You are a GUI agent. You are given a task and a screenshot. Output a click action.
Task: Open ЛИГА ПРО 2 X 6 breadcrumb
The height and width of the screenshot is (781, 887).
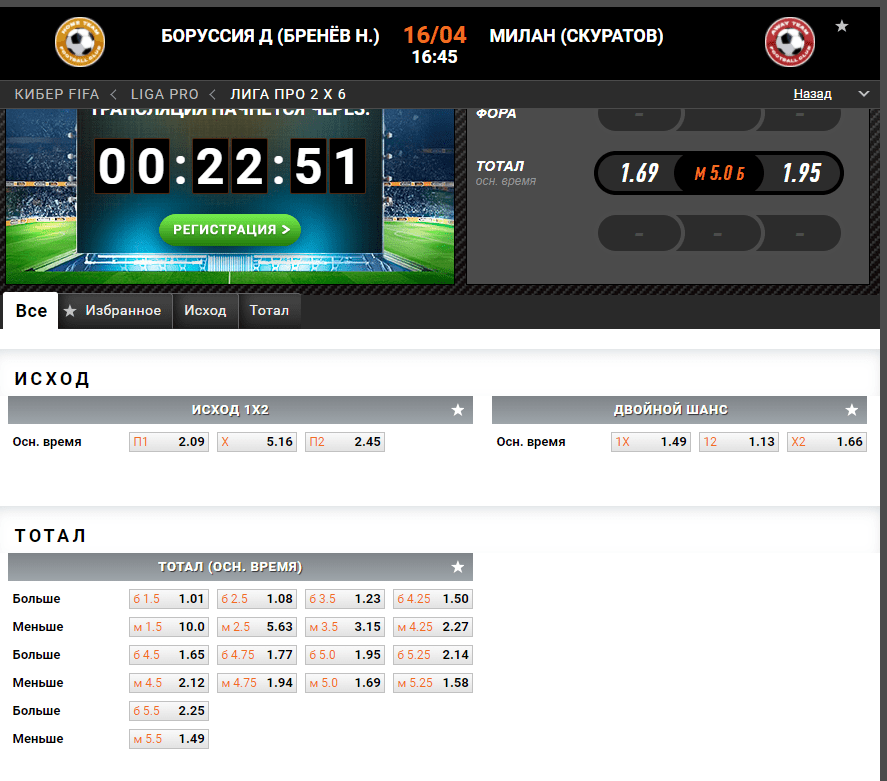point(288,94)
